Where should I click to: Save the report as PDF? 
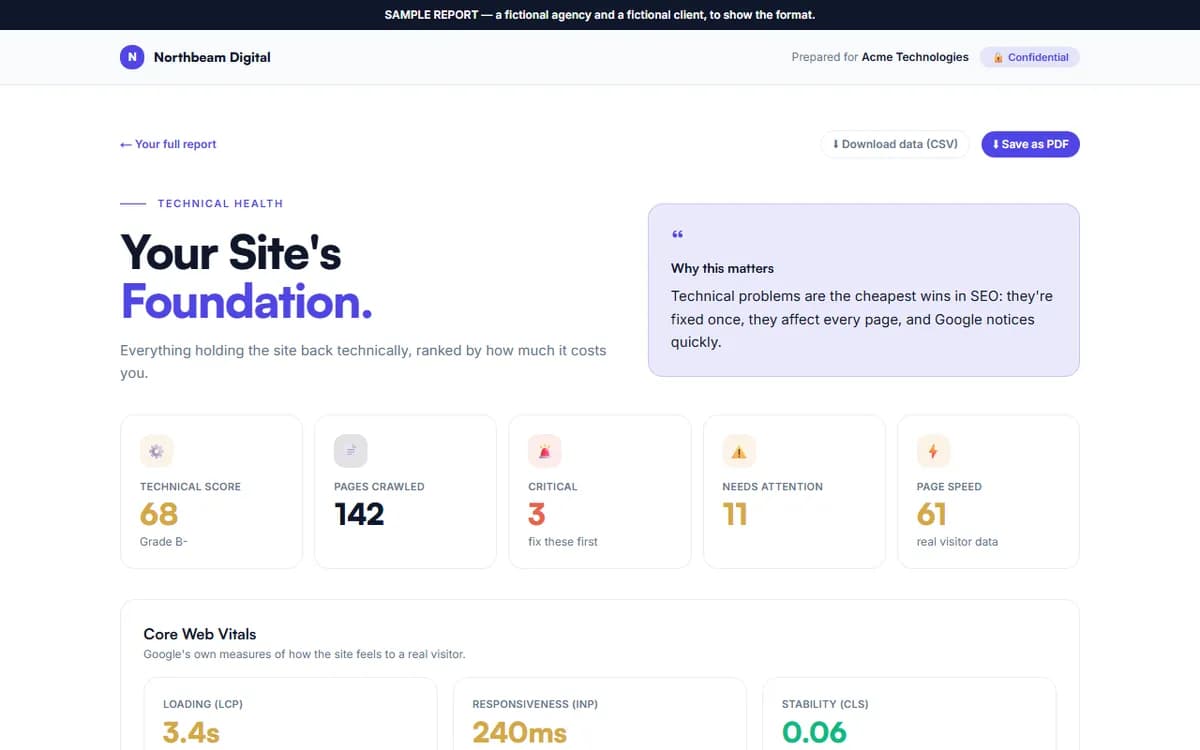click(x=1030, y=144)
